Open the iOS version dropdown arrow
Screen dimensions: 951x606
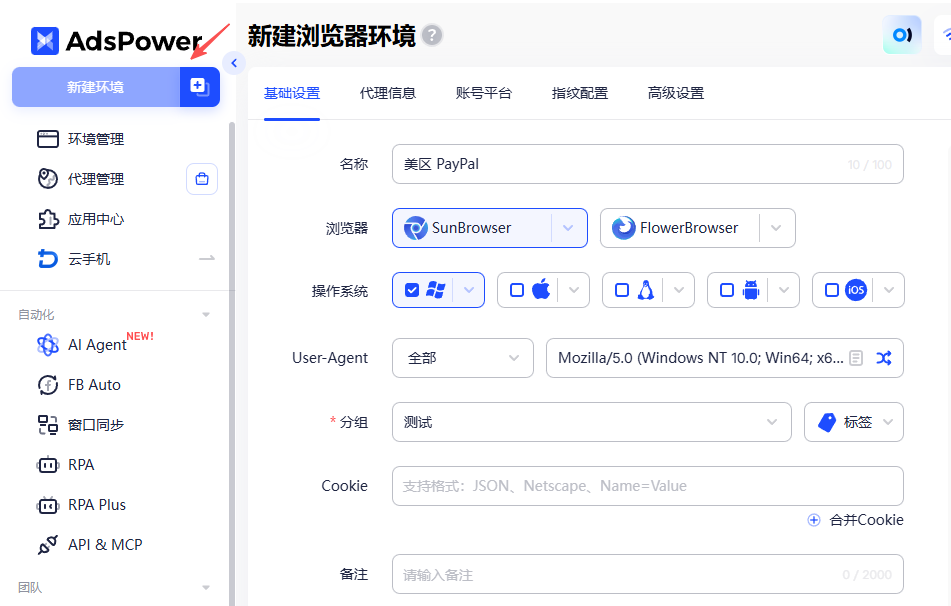[889, 290]
